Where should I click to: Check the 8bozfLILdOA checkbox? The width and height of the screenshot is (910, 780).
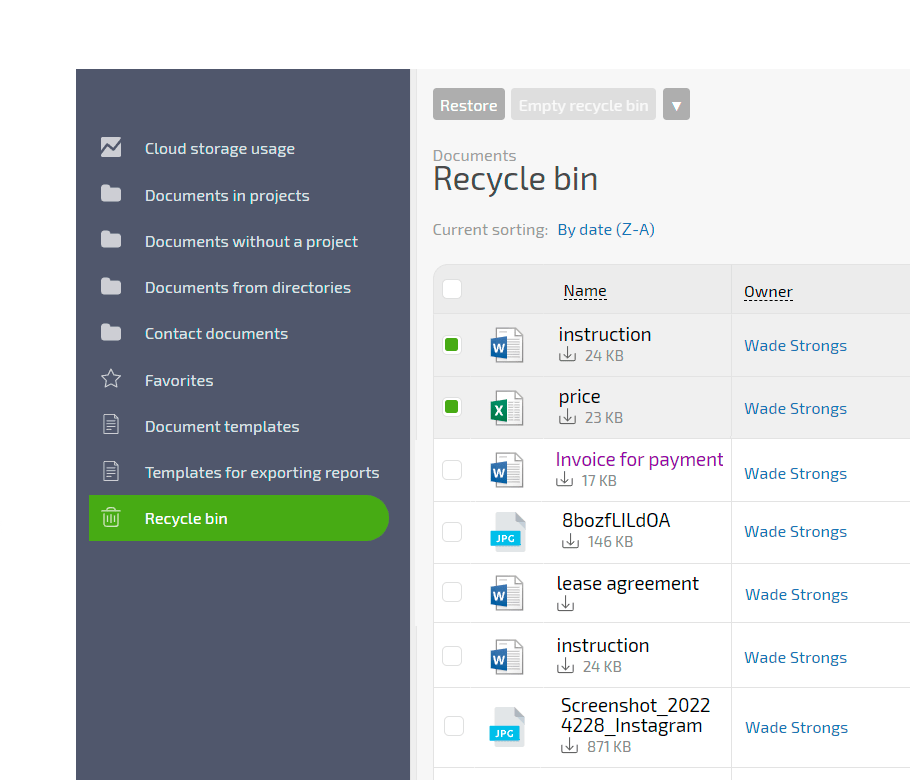(452, 532)
